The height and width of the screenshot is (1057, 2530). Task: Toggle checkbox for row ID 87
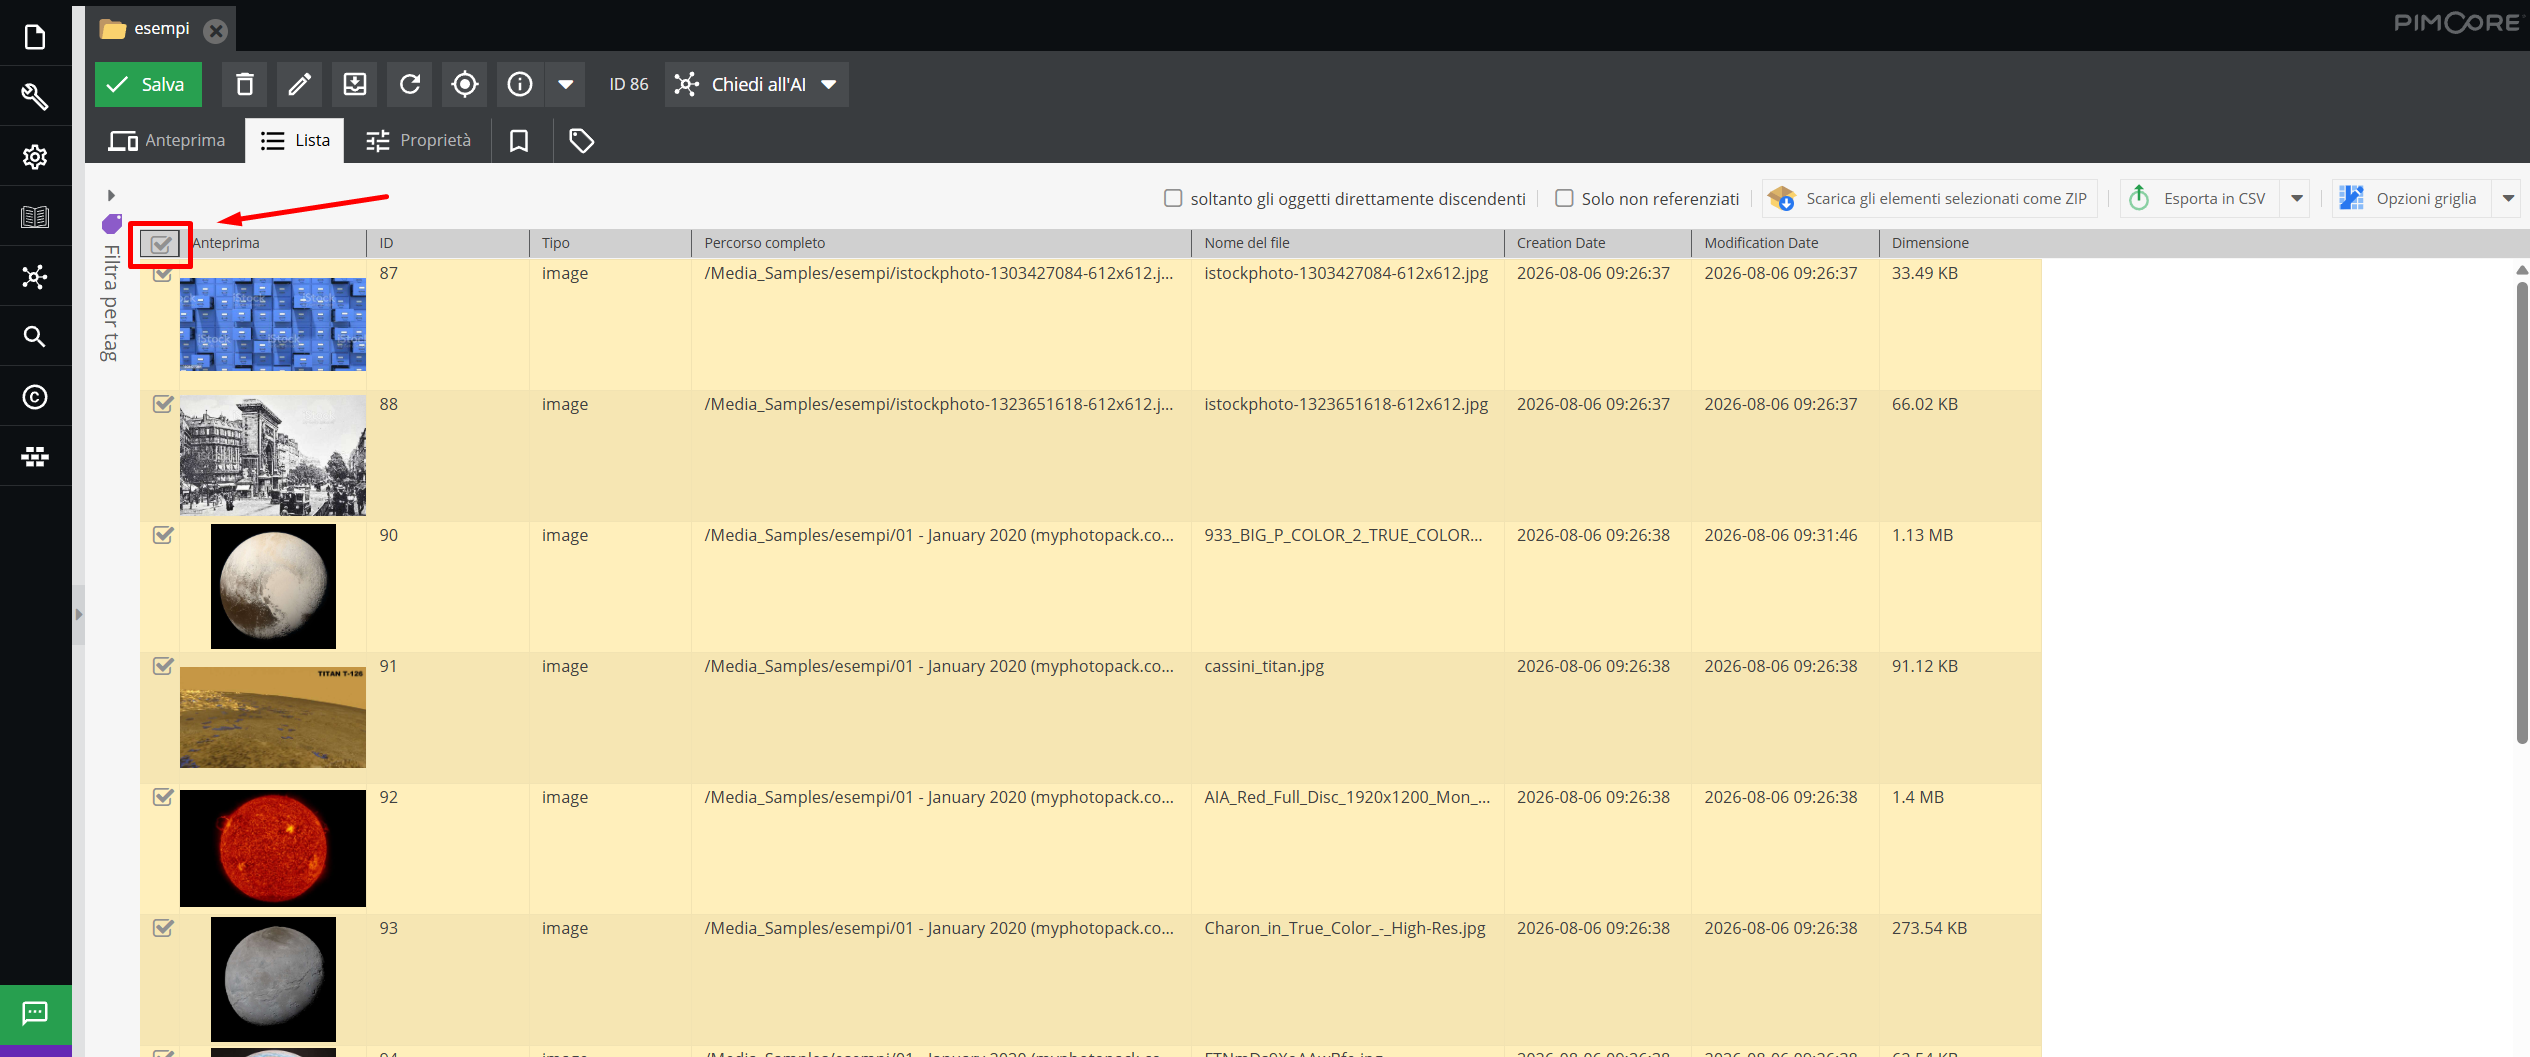163,273
